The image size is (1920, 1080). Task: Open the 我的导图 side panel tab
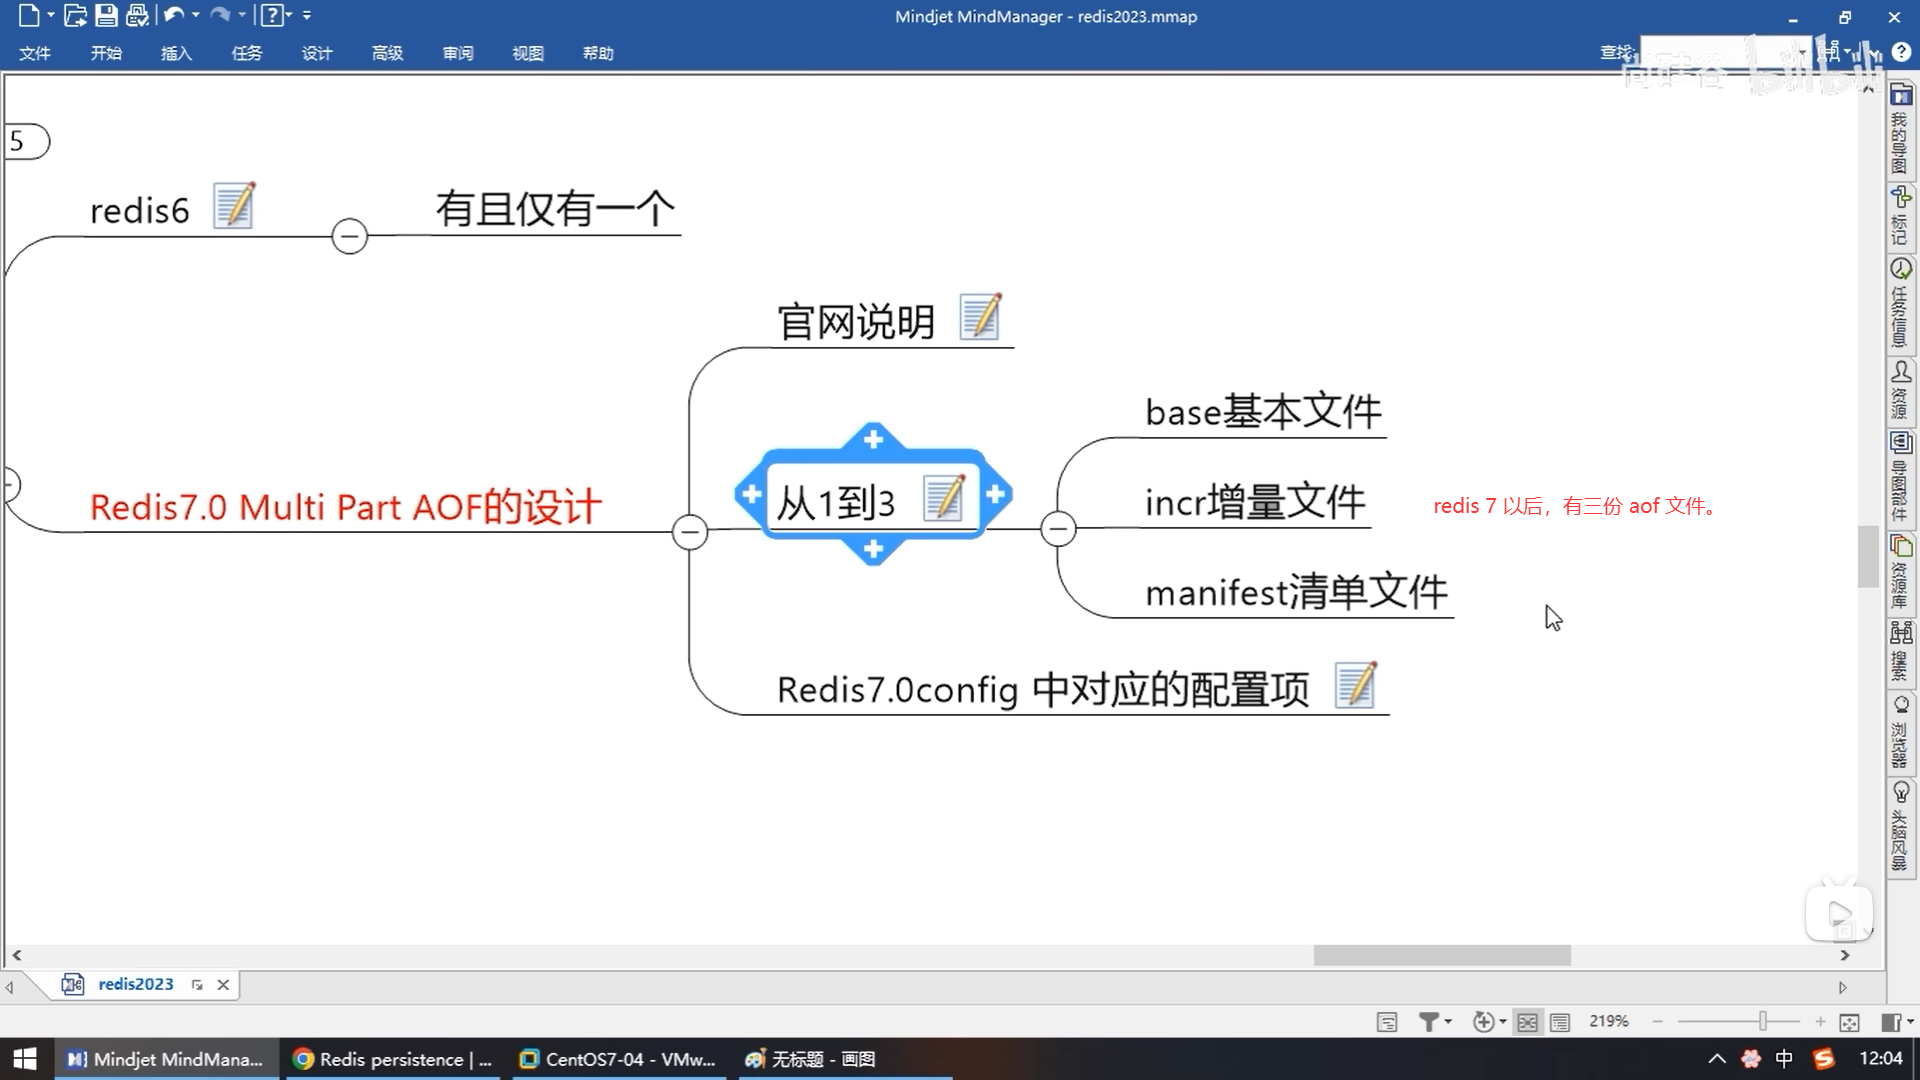coord(1900,130)
